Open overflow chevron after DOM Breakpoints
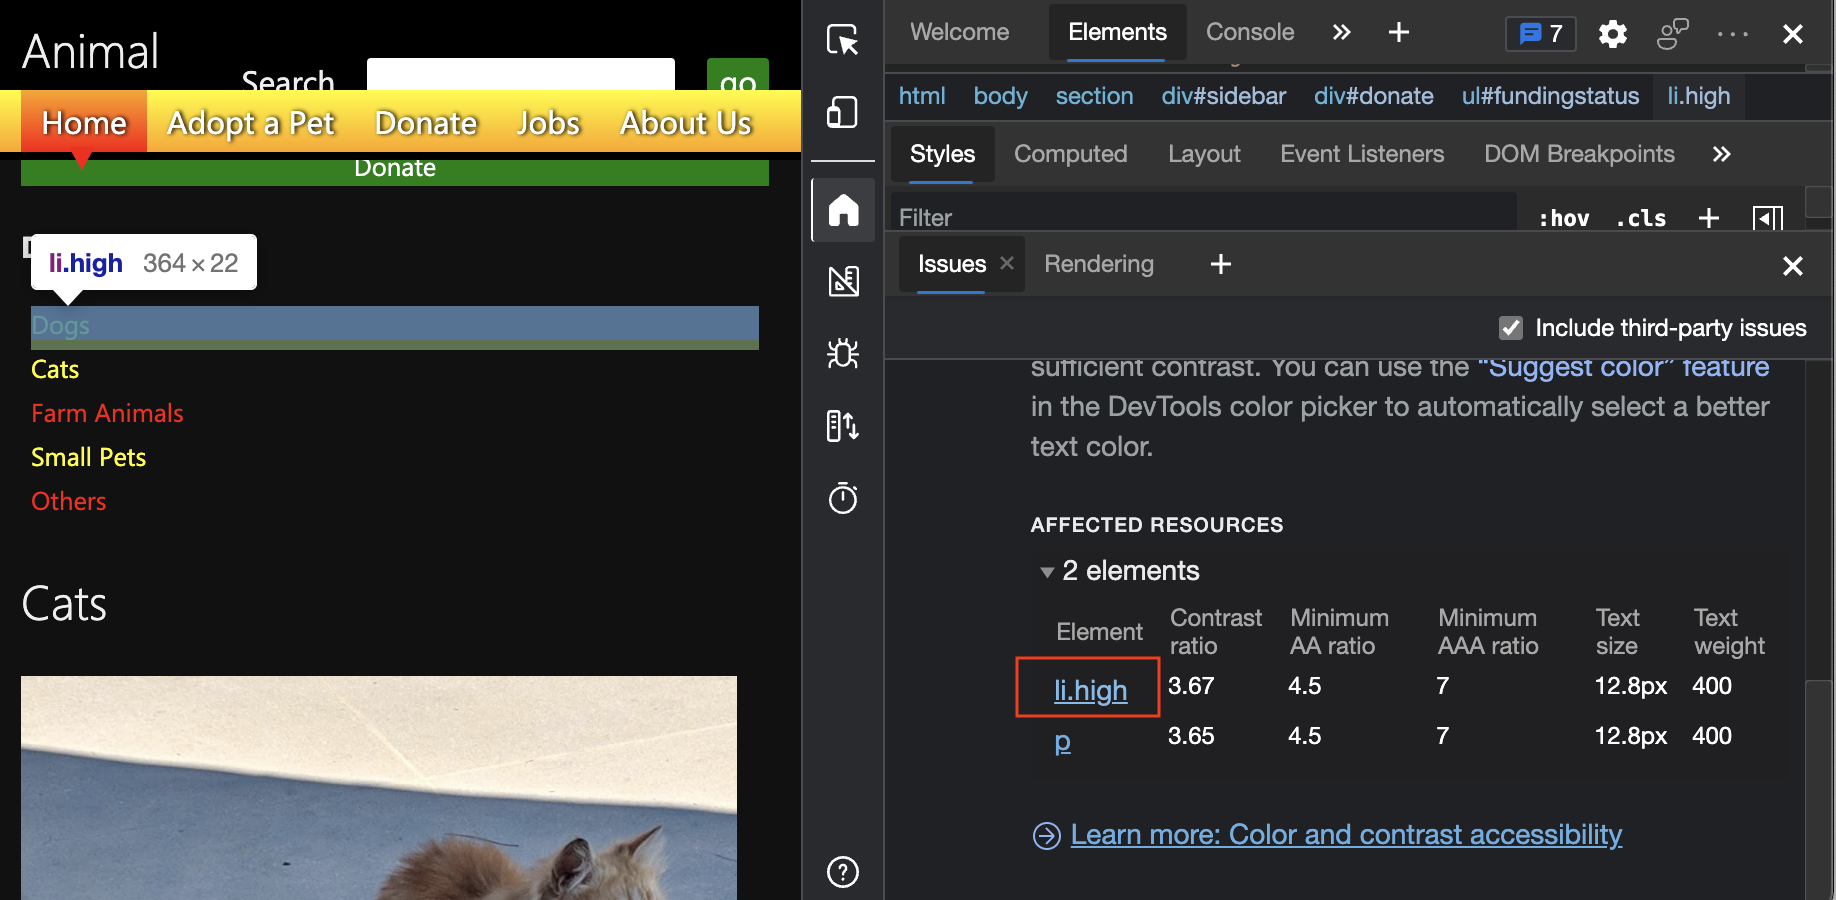This screenshot has height=900, width=1836. [1722, 154]
